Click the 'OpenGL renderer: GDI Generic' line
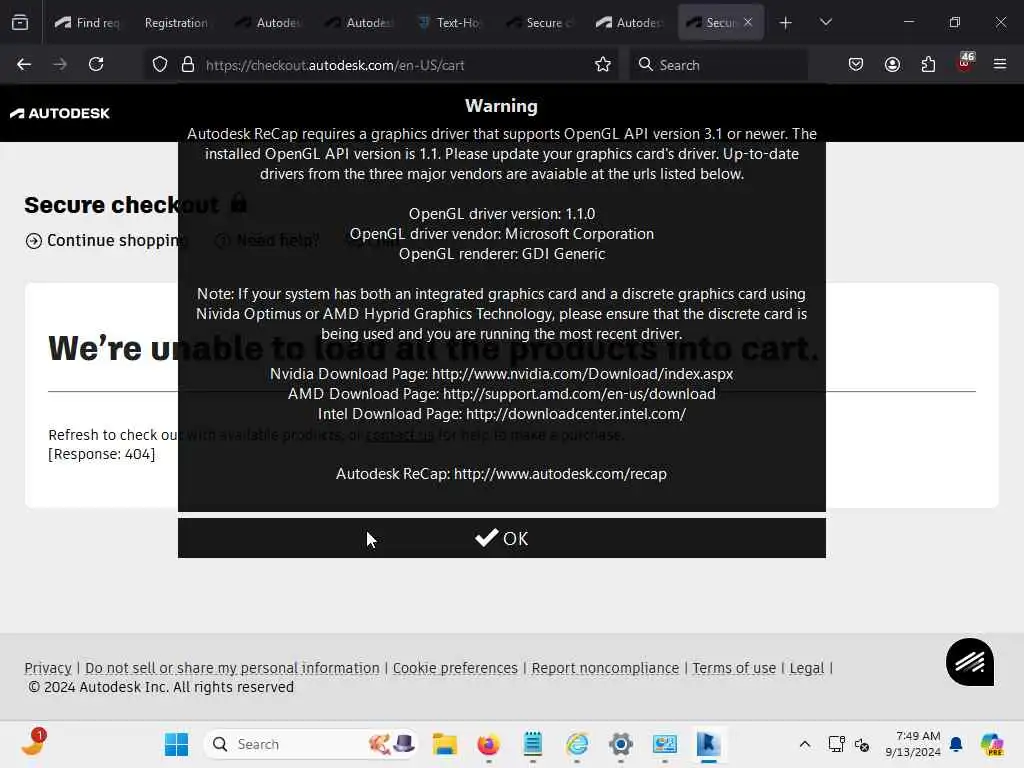Viewport: 1024px width, 768px height. coord(502,254)
